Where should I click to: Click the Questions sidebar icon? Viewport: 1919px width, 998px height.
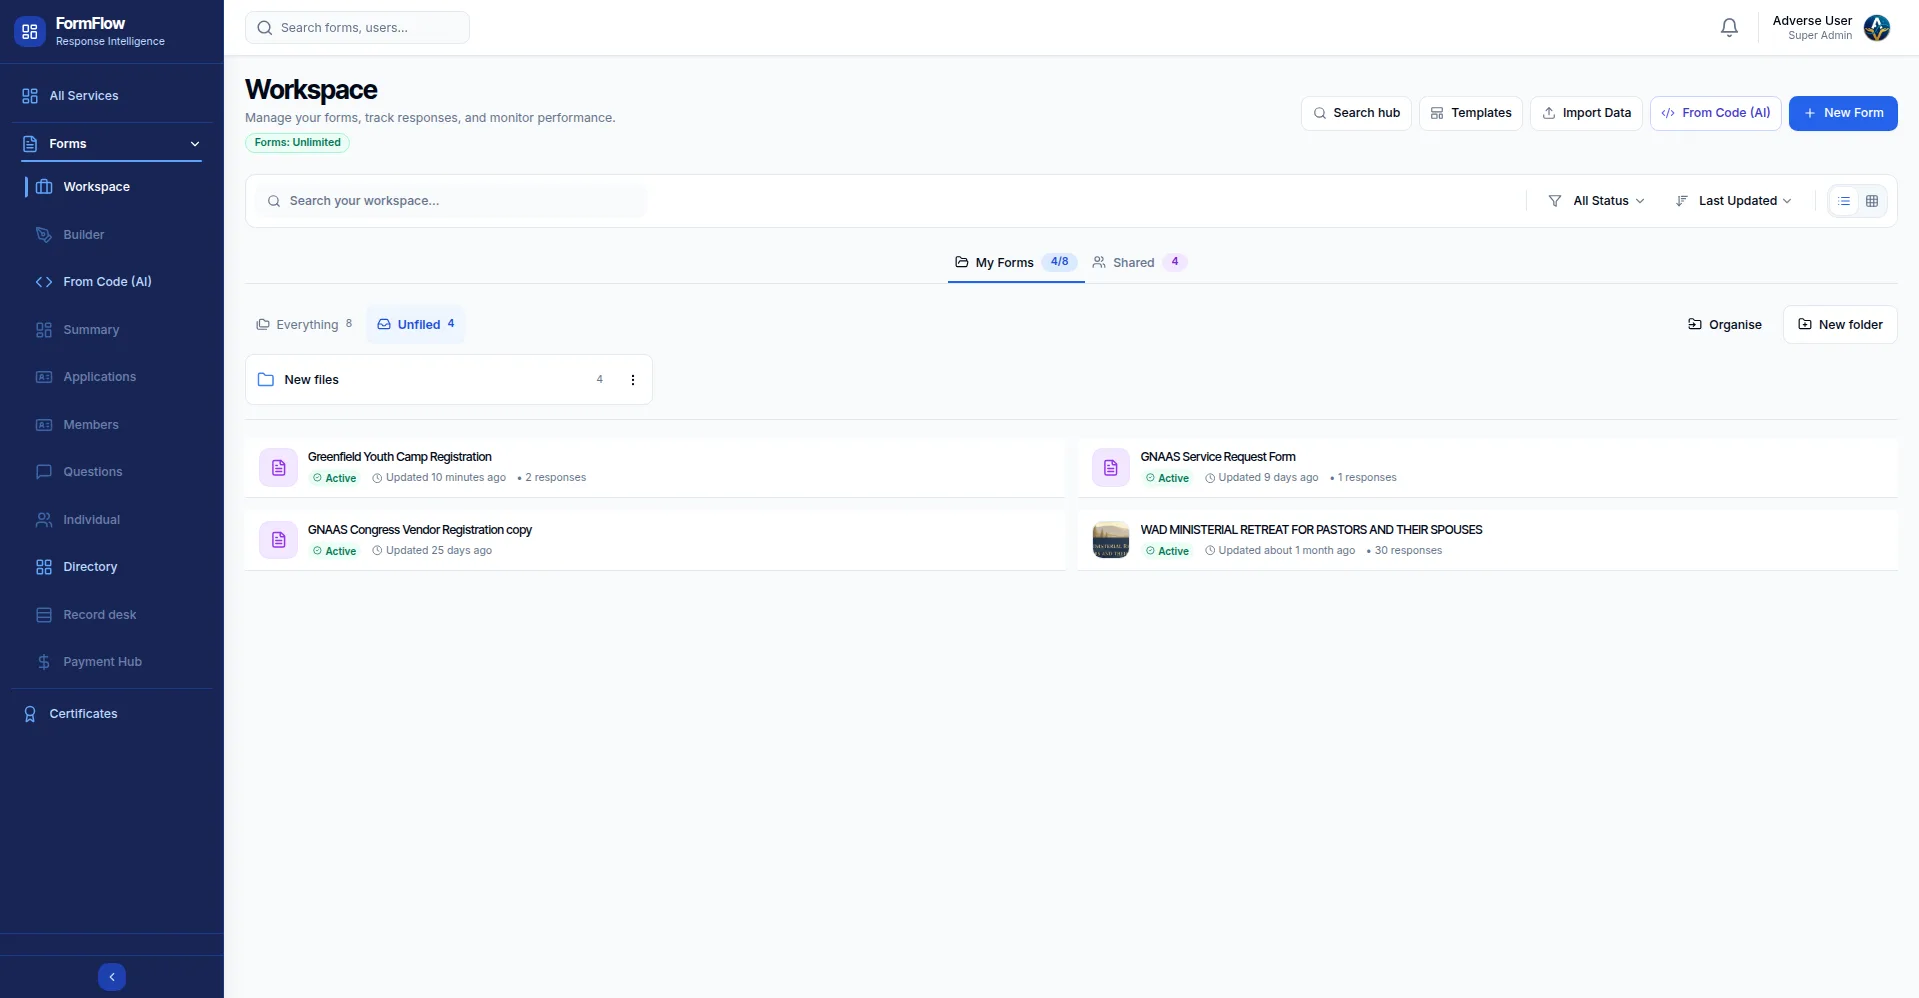pos(44,472)
